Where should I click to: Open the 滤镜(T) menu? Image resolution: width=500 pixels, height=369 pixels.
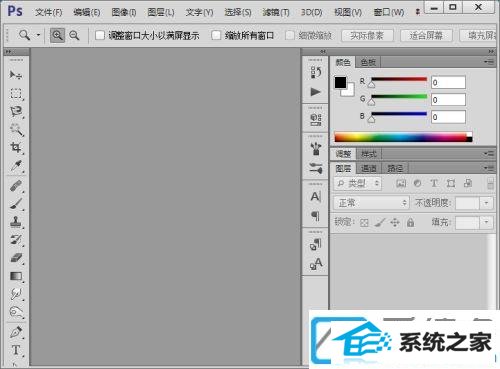pyautogui.click(x=276, y=13)
